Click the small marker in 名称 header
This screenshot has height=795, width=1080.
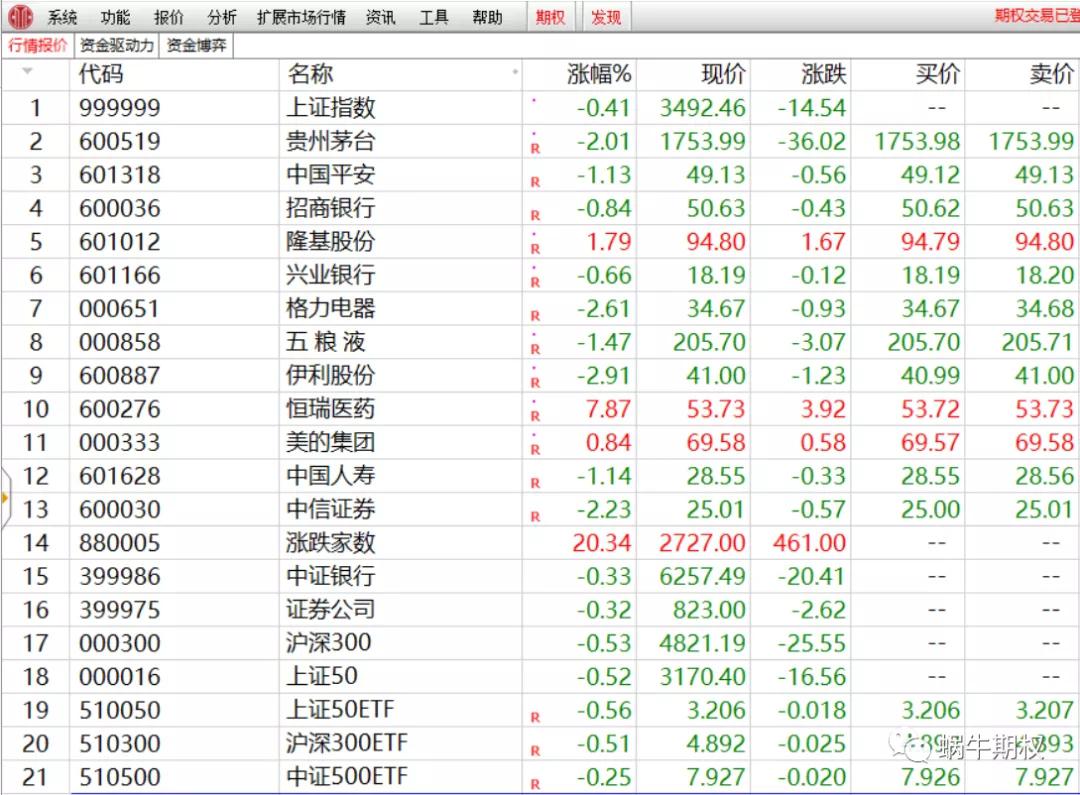click(x=516, y=73)
